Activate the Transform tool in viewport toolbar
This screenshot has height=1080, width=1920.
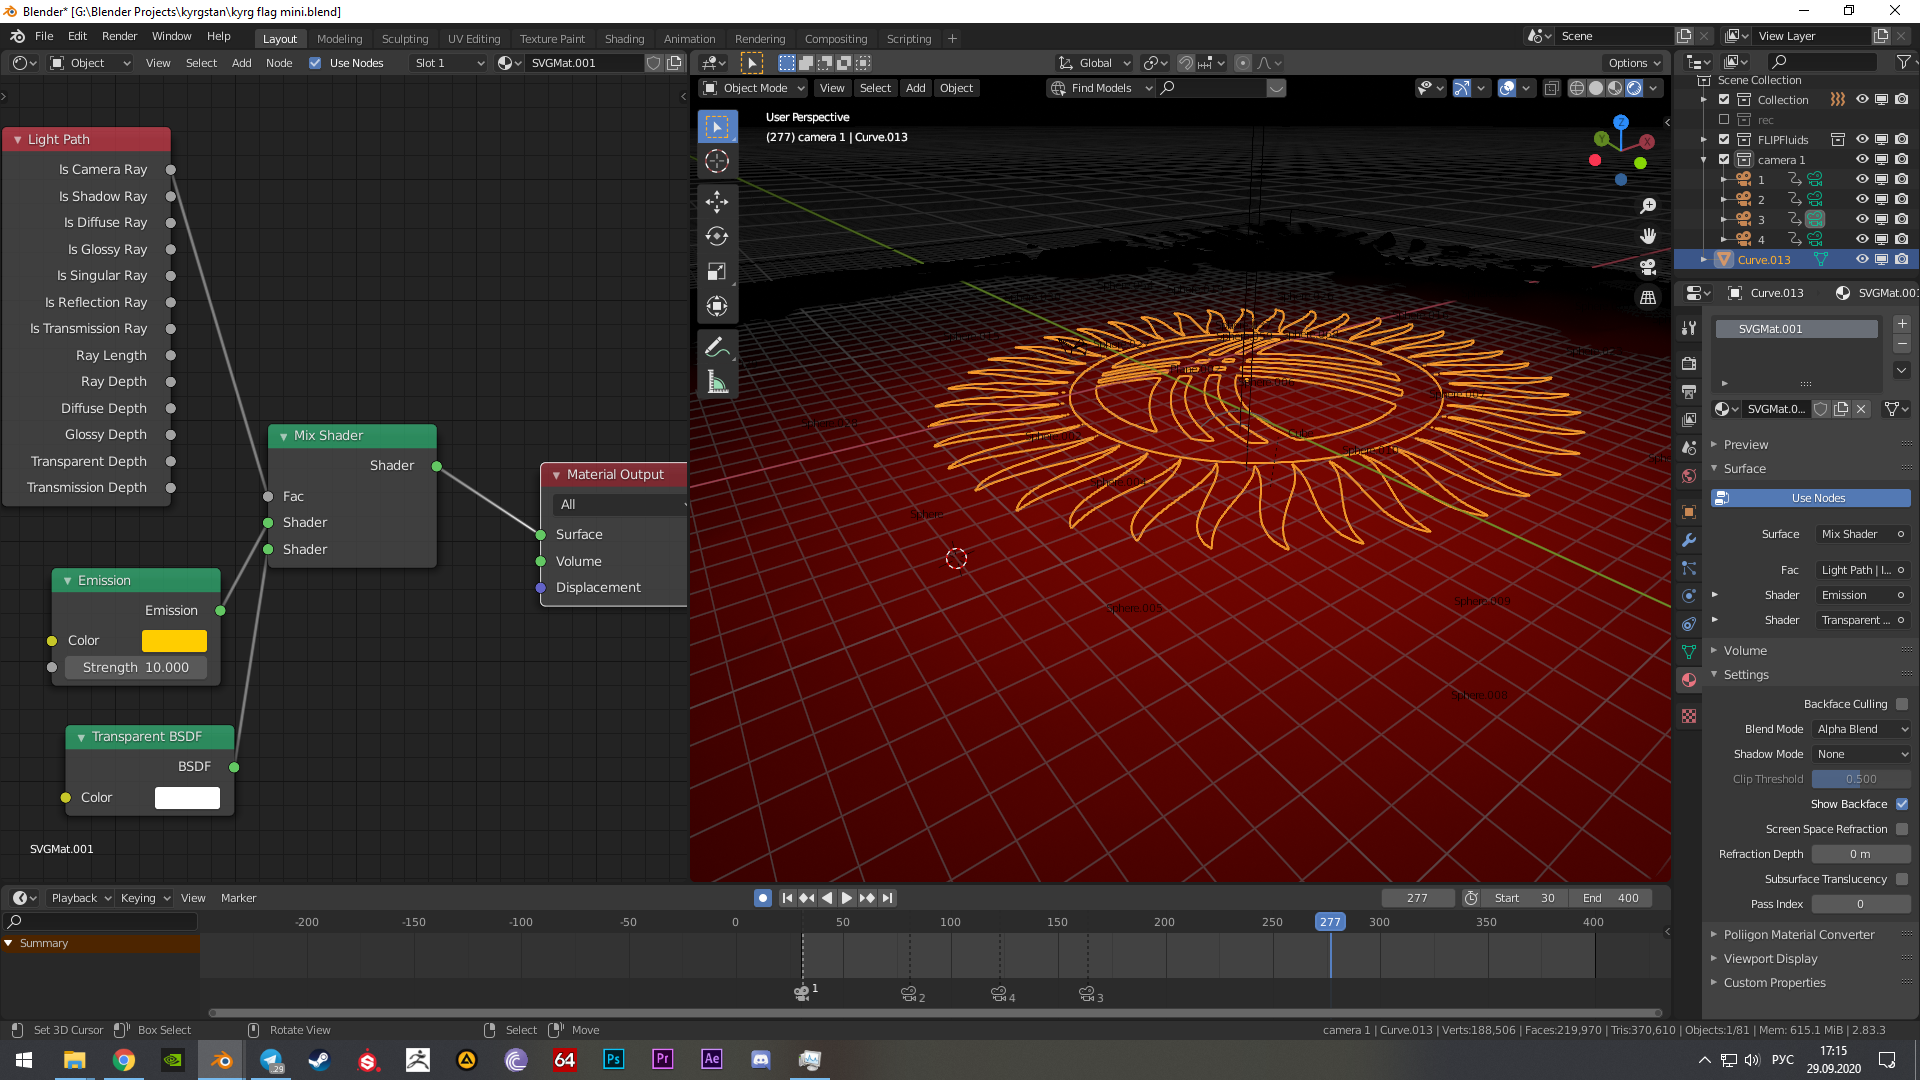coord(717,307)
